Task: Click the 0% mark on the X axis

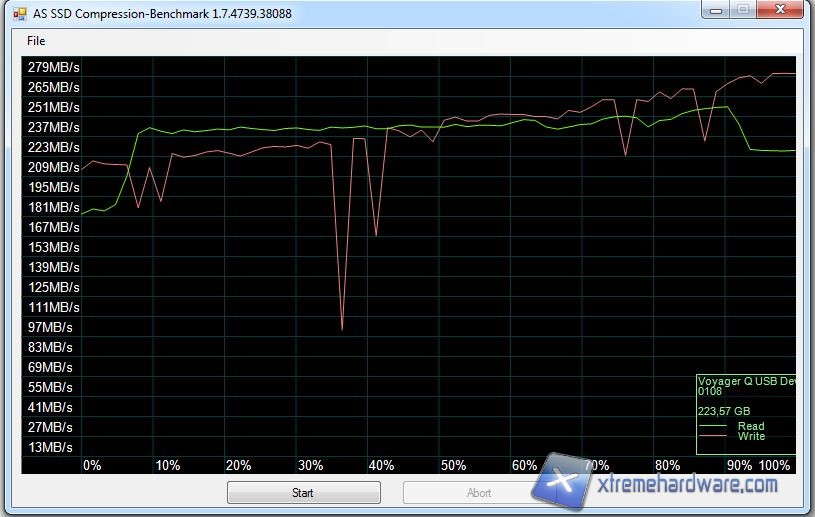Action: coord(92,465)
